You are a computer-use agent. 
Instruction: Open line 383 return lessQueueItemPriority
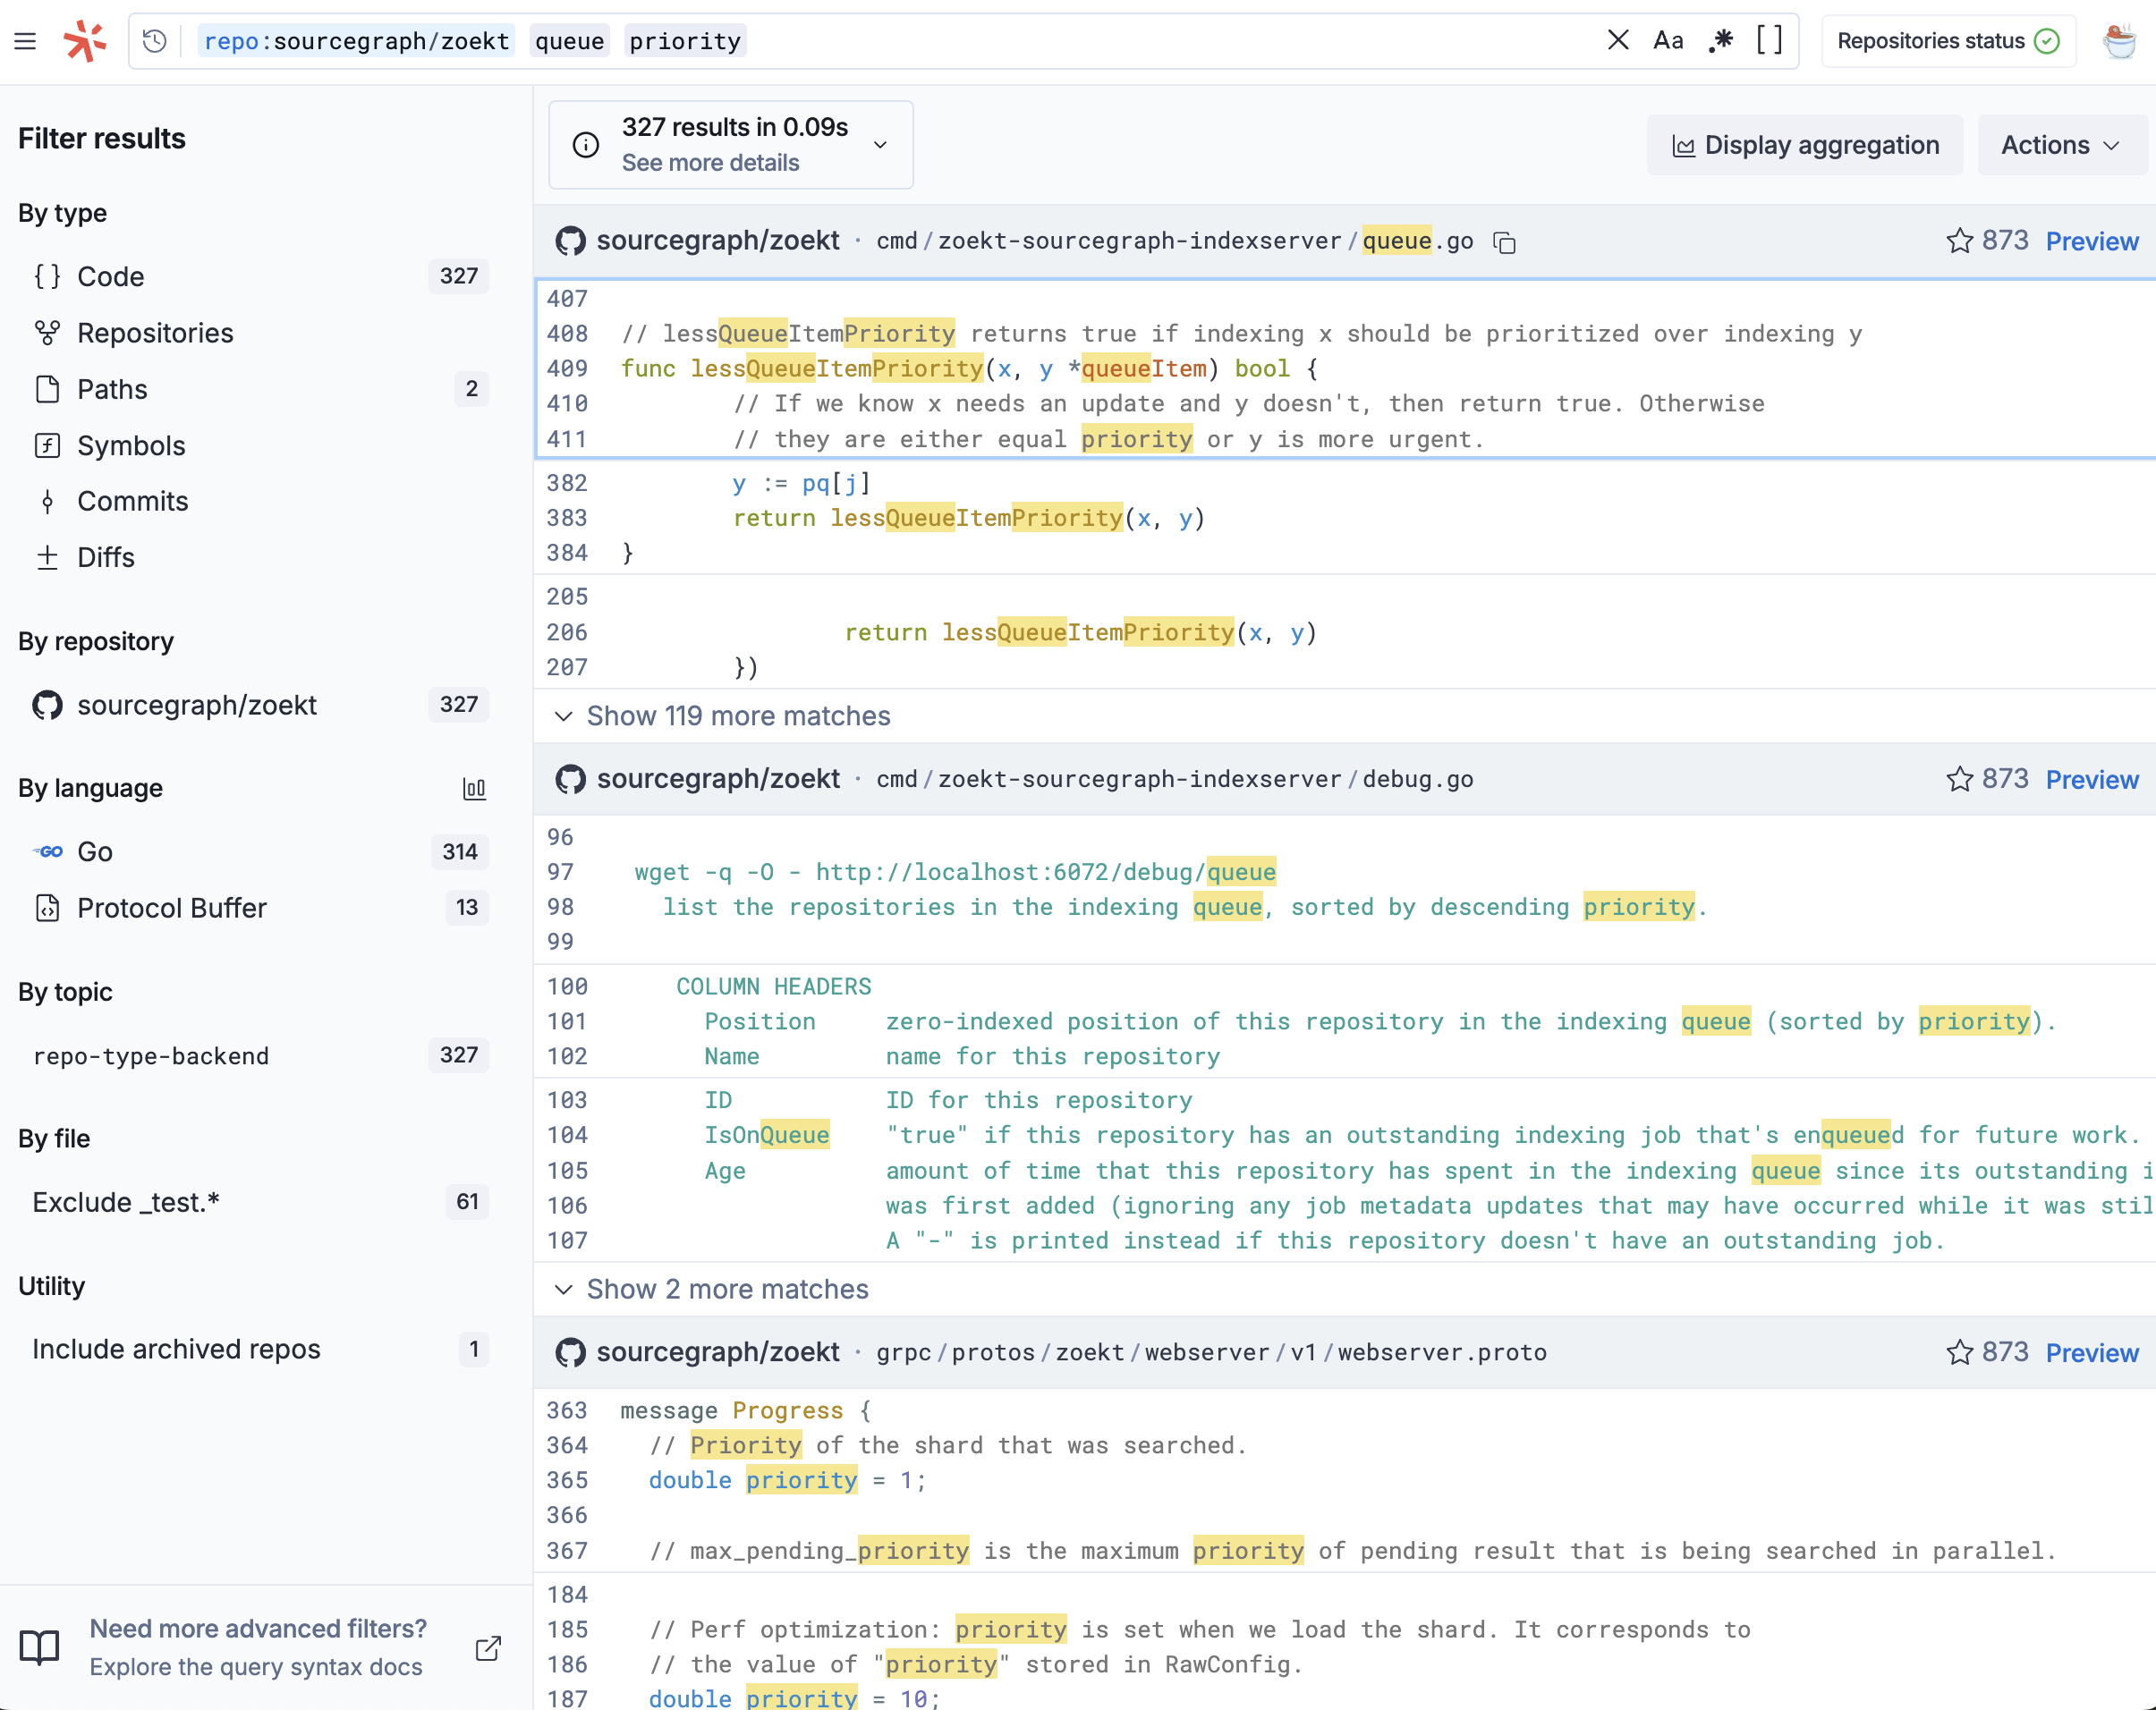point(969,518)
